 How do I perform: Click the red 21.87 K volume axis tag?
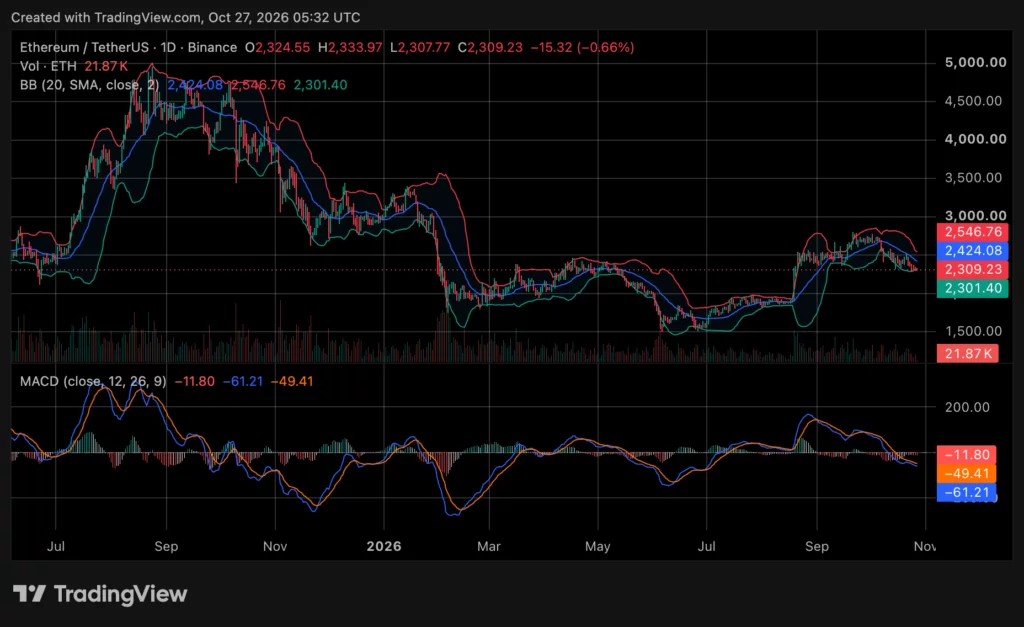(968, 353)
